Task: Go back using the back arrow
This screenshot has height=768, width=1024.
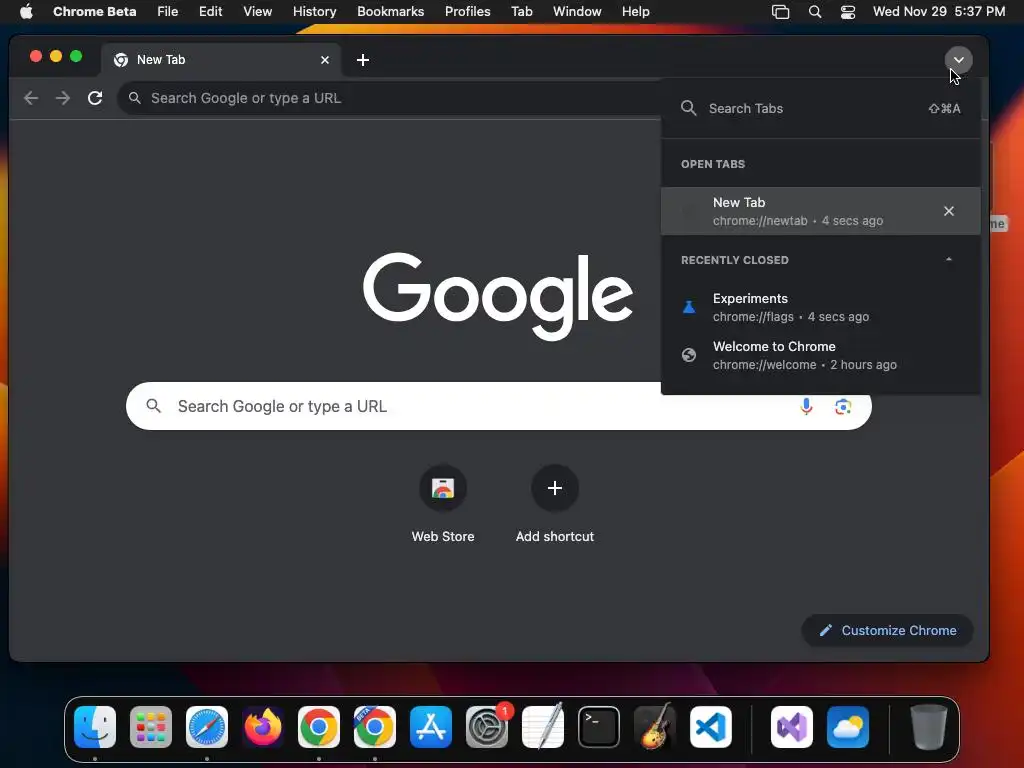Action: coord(31,98)
